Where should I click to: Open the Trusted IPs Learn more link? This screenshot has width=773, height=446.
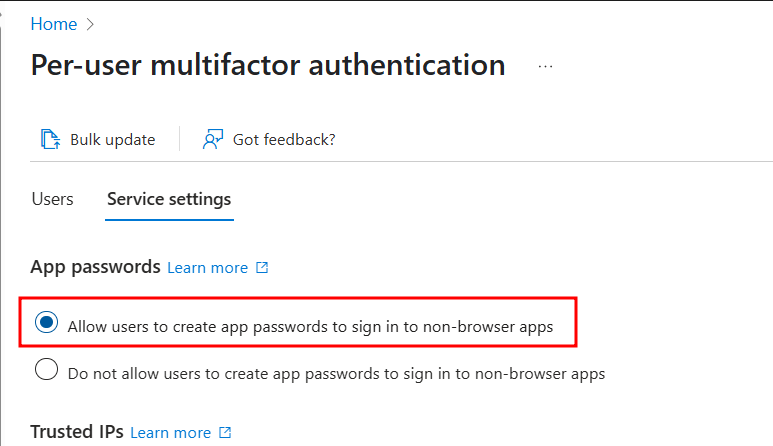click(x=170, y=433)
